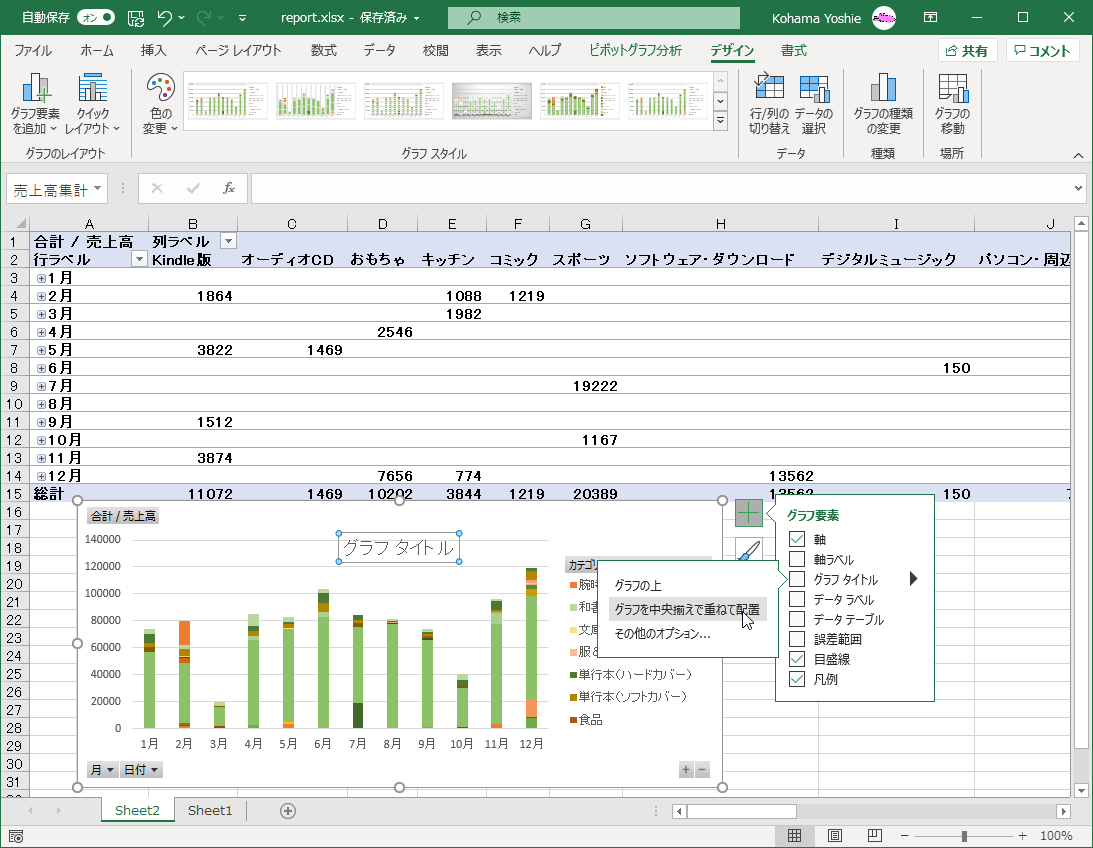Select グラフを中央揃えで重ねて配置 menu option
This screenshot has height=848, width=1093.
coord(686,610)
